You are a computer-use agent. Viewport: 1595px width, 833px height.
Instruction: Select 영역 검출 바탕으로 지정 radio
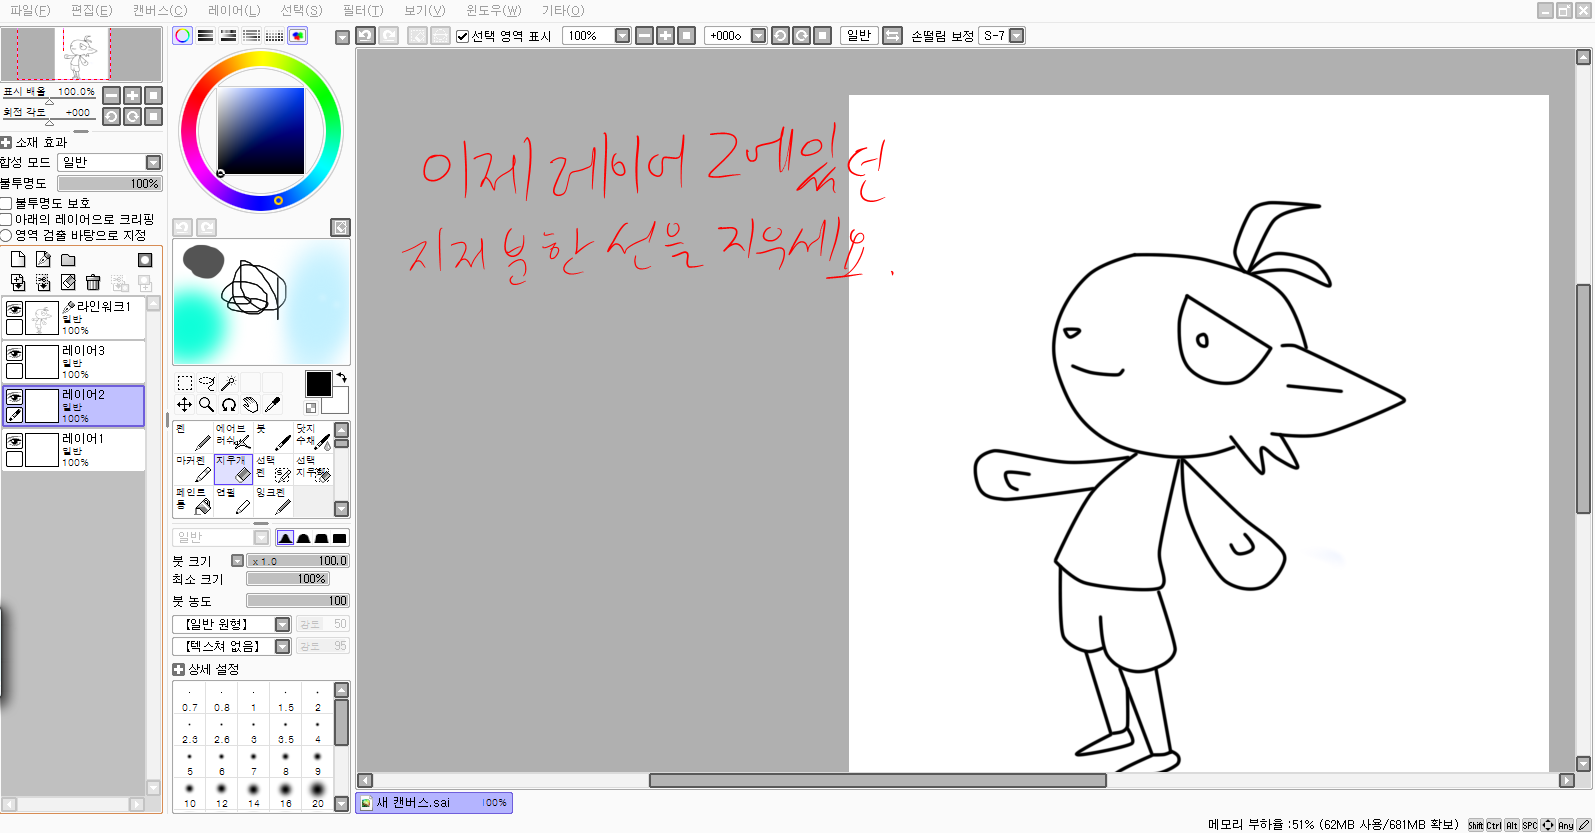[x=6, y=235]
